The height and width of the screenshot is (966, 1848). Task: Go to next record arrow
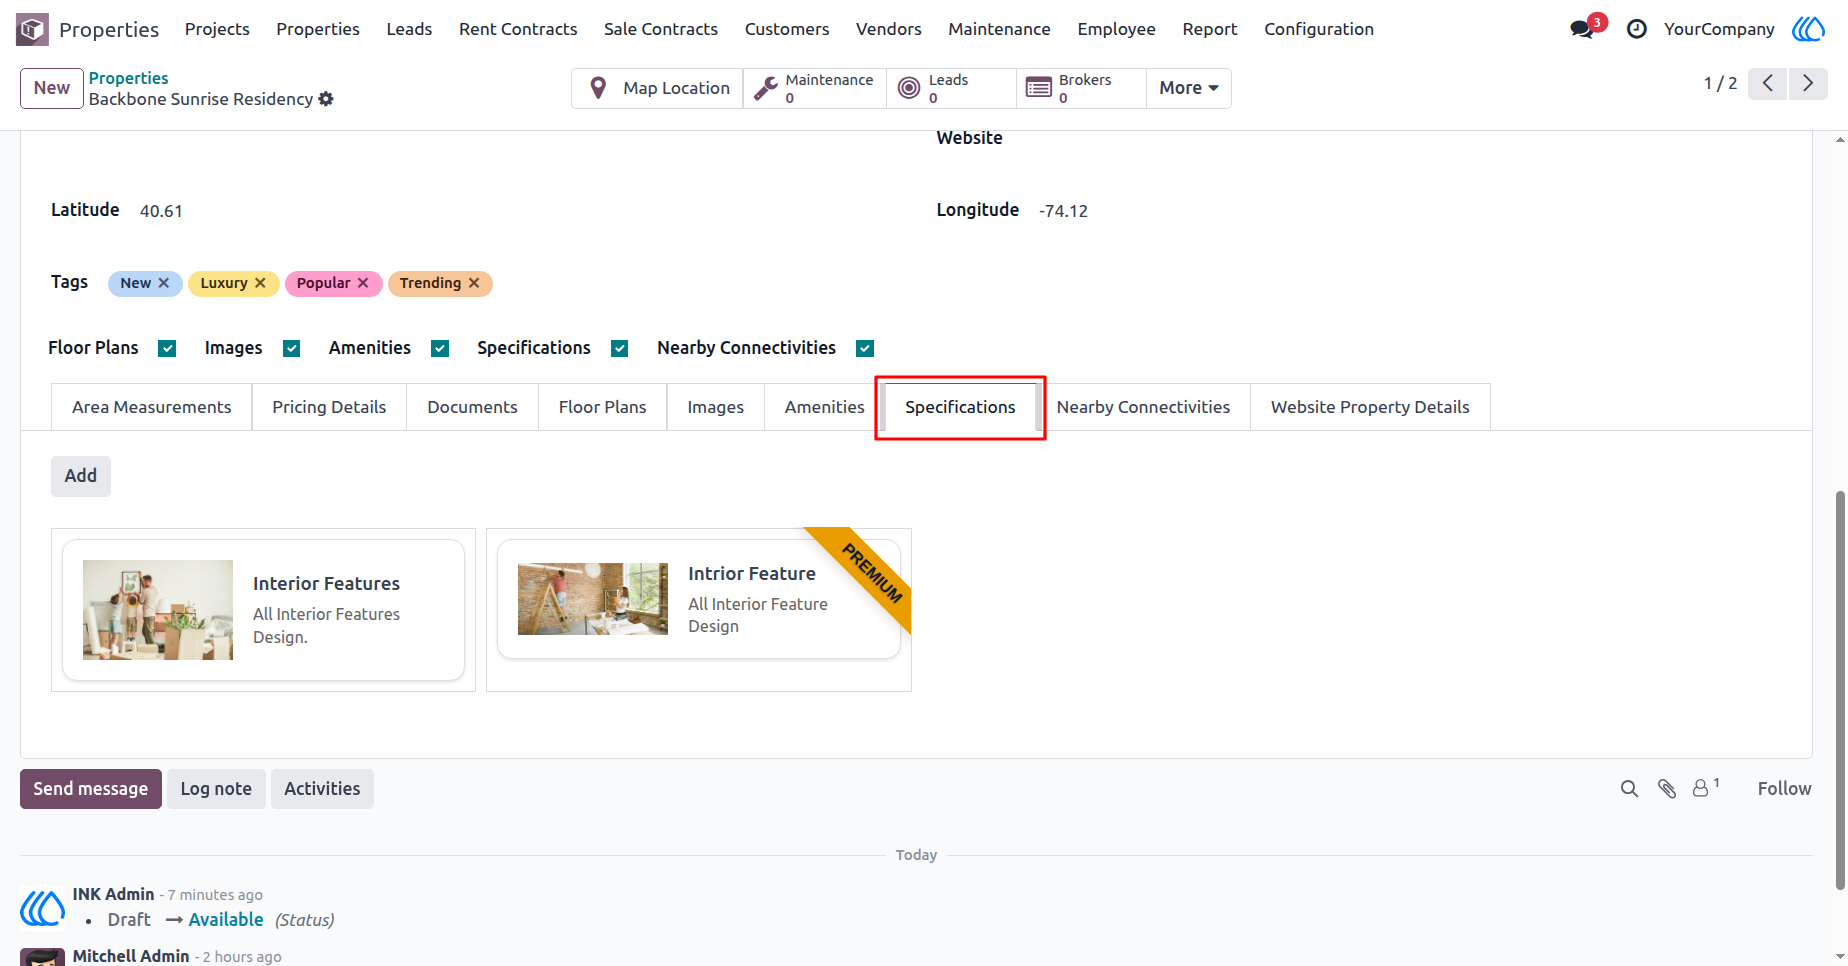(1808, 83)
